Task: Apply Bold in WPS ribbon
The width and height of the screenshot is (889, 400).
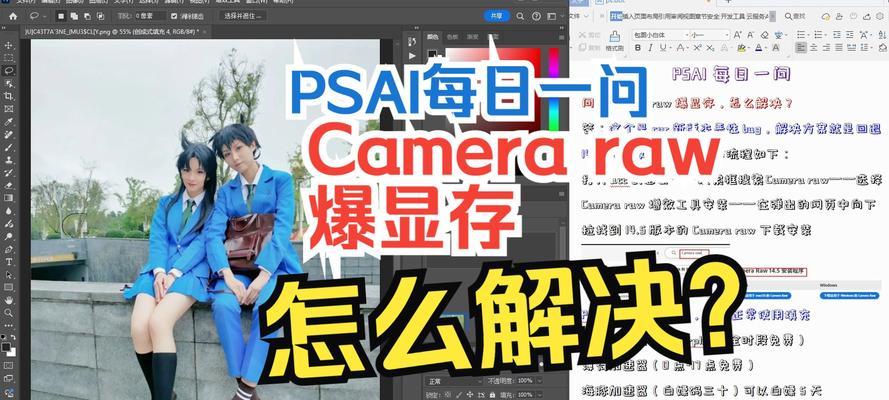Action: pos(638,48)
